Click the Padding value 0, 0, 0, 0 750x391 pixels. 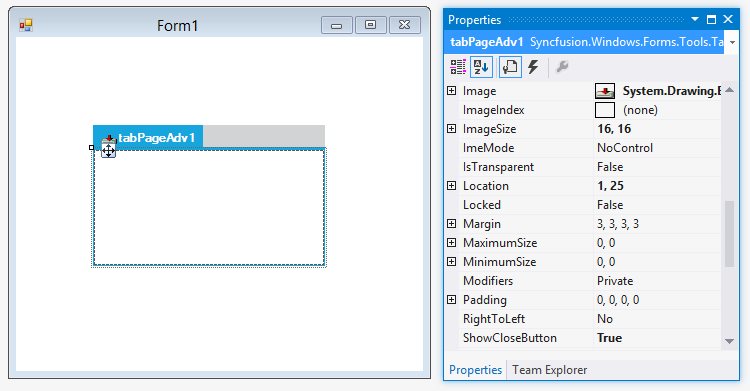click(x=618, y=300)
